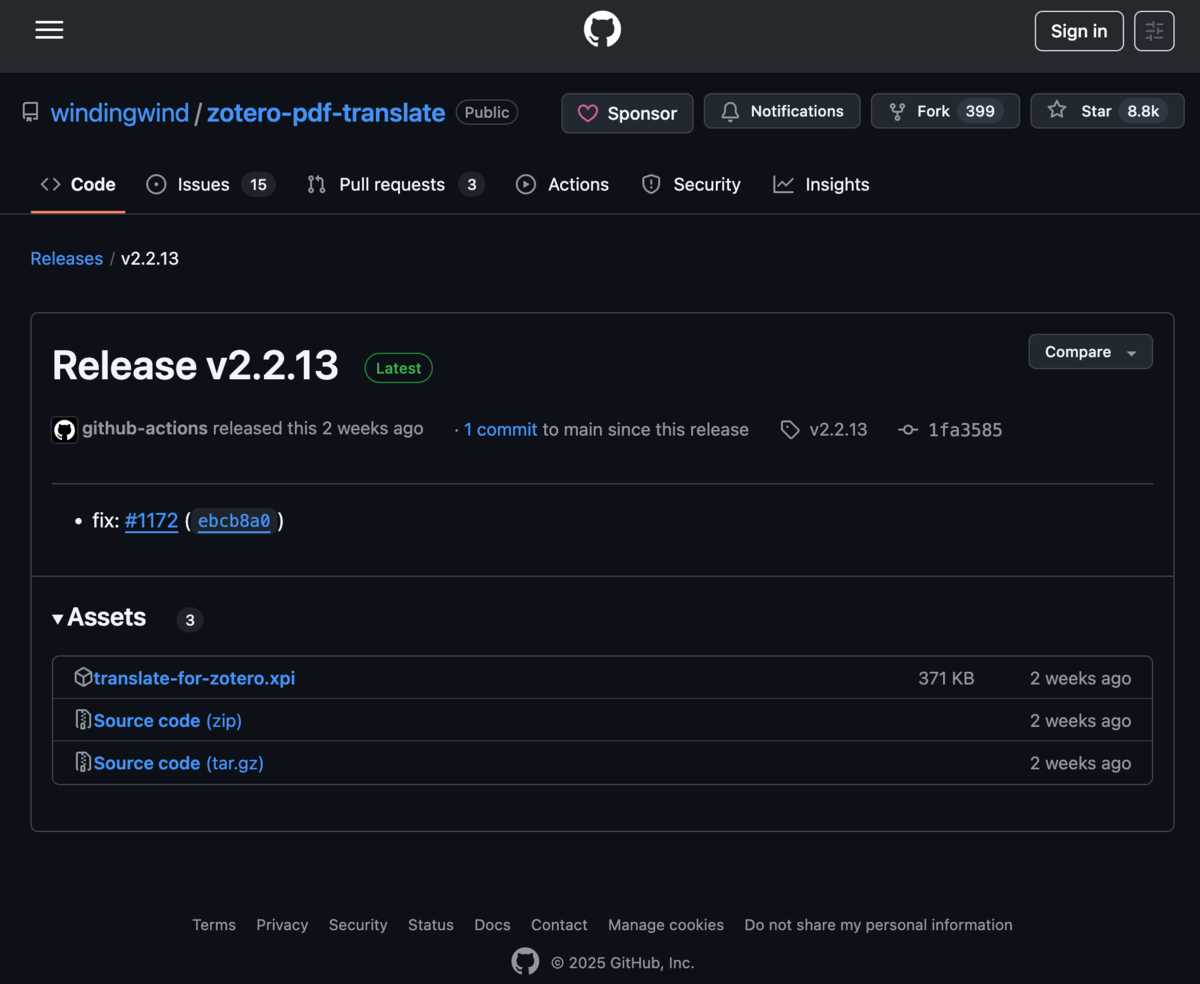Switch to the Insights tab
The width and height of the screenshot is (1200, 984).
821,184
